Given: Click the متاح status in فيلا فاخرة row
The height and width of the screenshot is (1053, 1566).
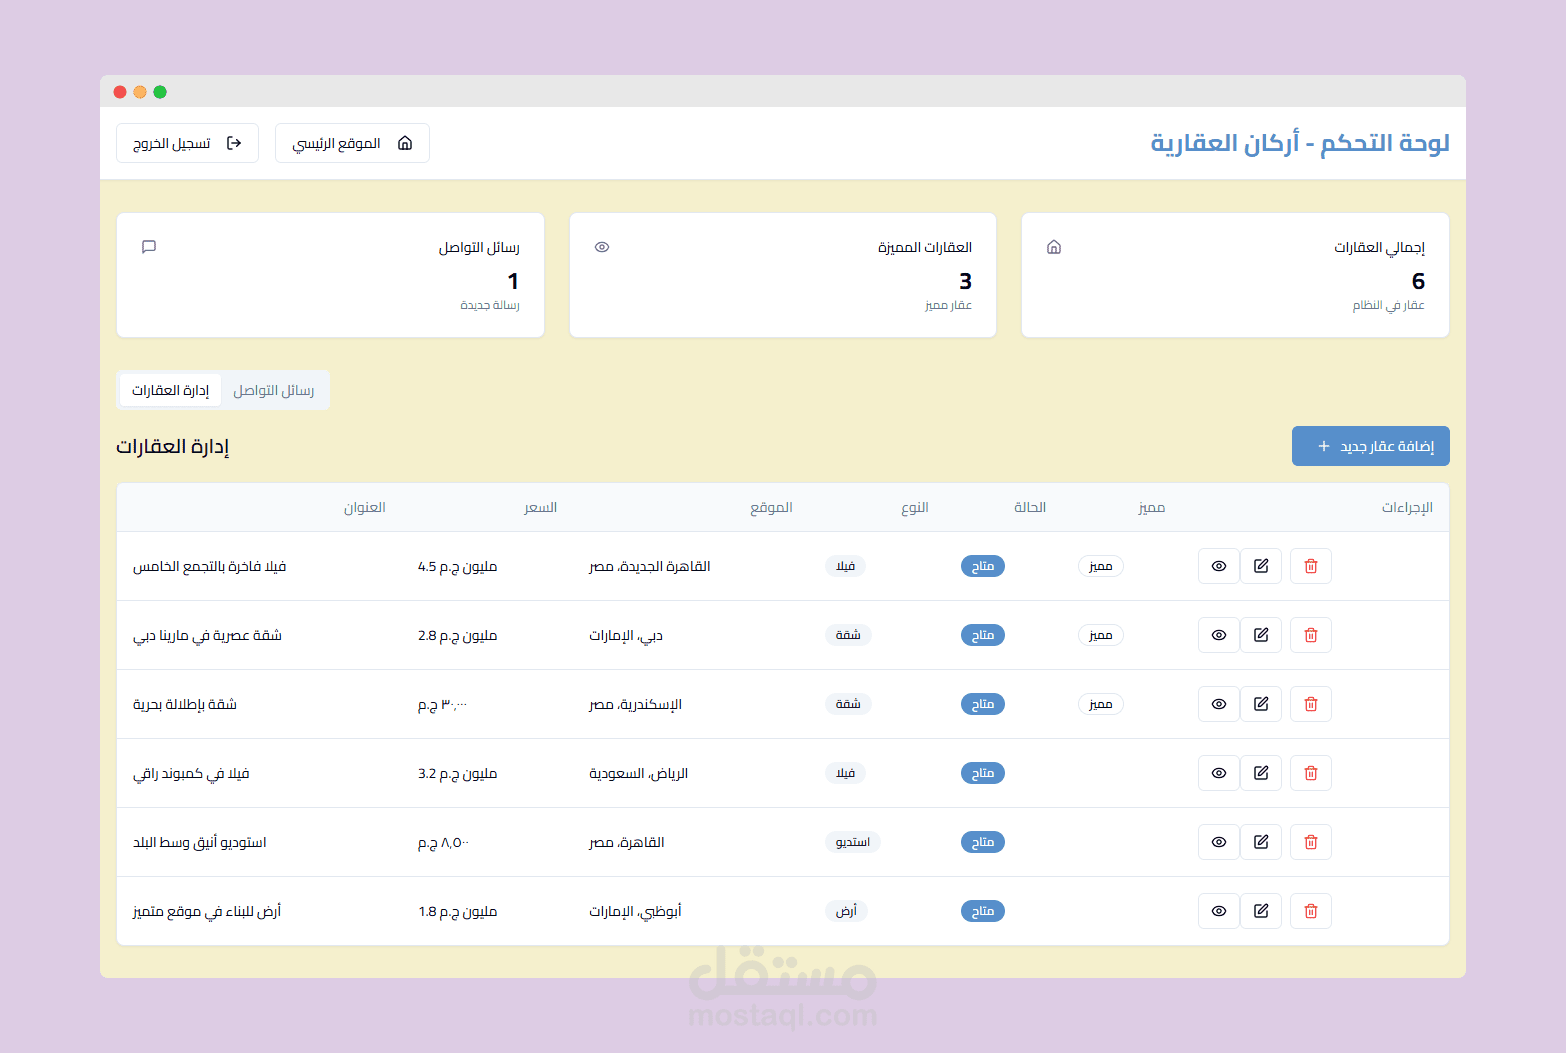Looking at the screenshot, I should tap(983, 566).
